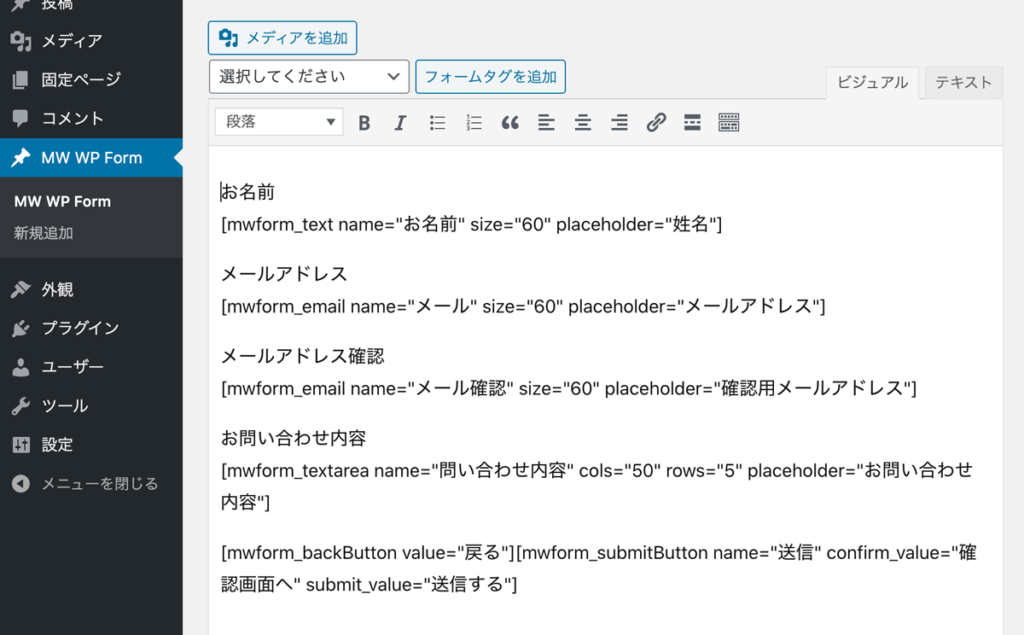This screenshot has width=1024, height=635.
Task: Align text left
Action: tap(547, 123)
